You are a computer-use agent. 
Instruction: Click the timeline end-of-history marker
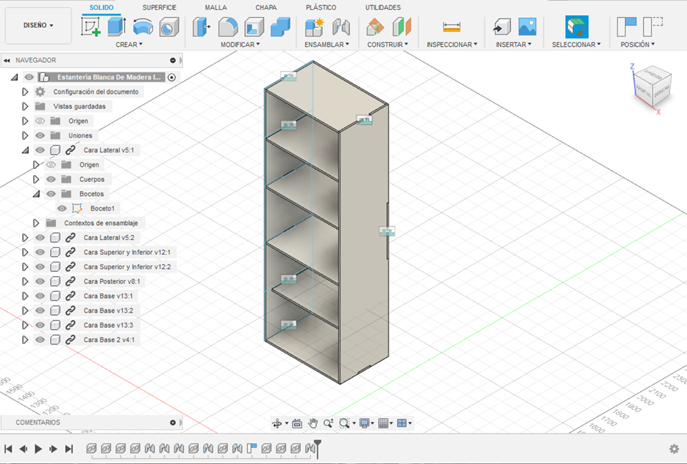click(318, 448)
